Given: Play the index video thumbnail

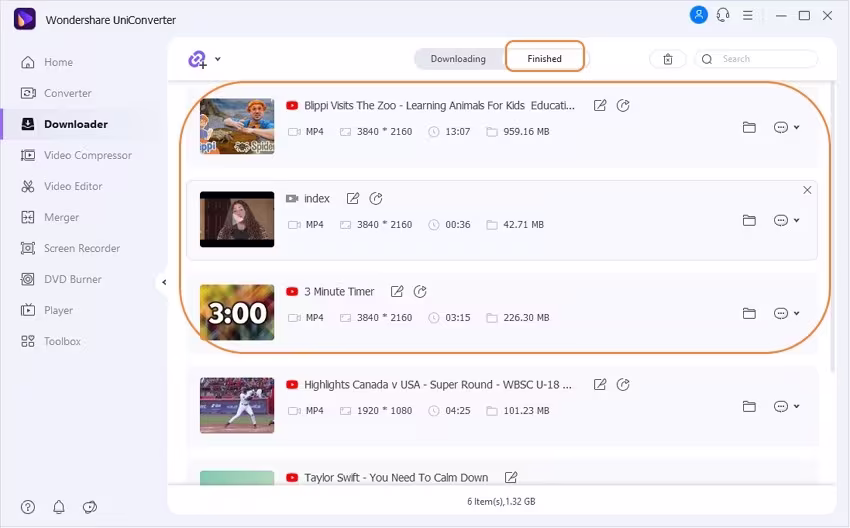Looking at the screenshot, I should pos(237,220).
